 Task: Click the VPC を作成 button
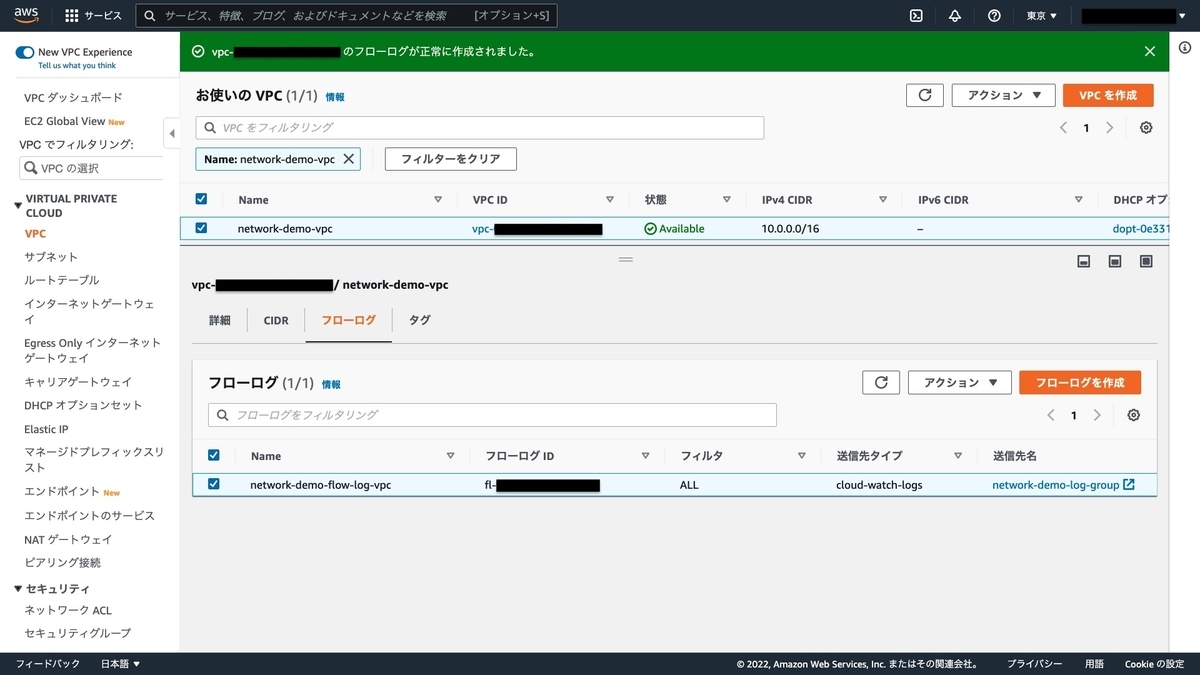click(x=1108, y=95)
